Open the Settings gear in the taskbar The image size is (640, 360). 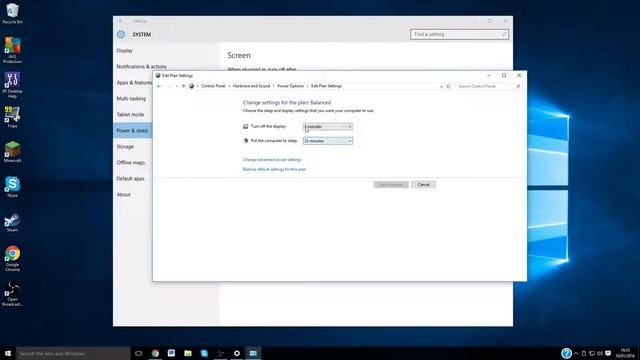237,353
